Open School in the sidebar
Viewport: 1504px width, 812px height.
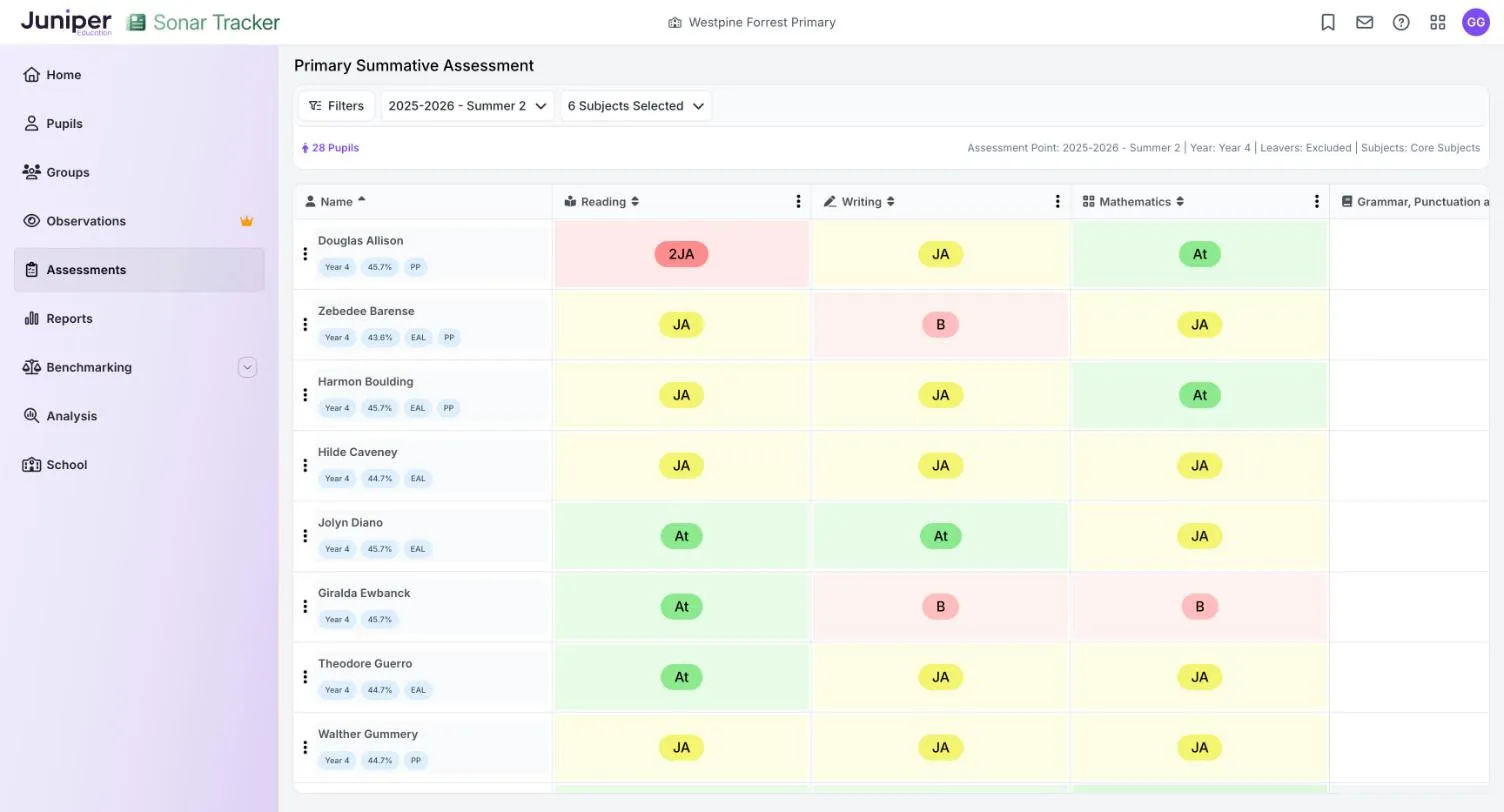pos(139,465)
